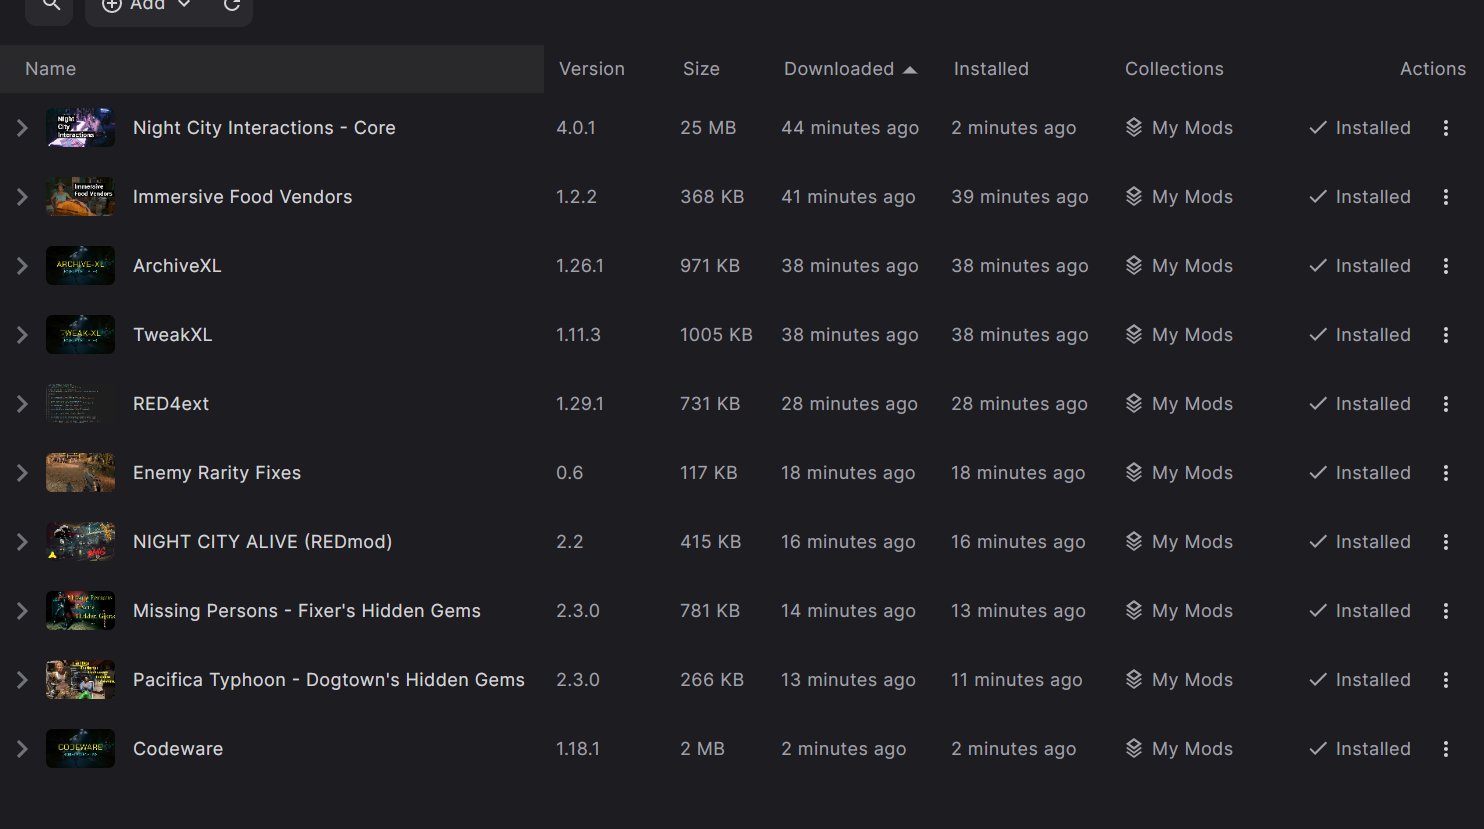Open actions menu for Enemy Rarity Fixes
This screenshot has width=1484, height=829.
click(1446, 473)
